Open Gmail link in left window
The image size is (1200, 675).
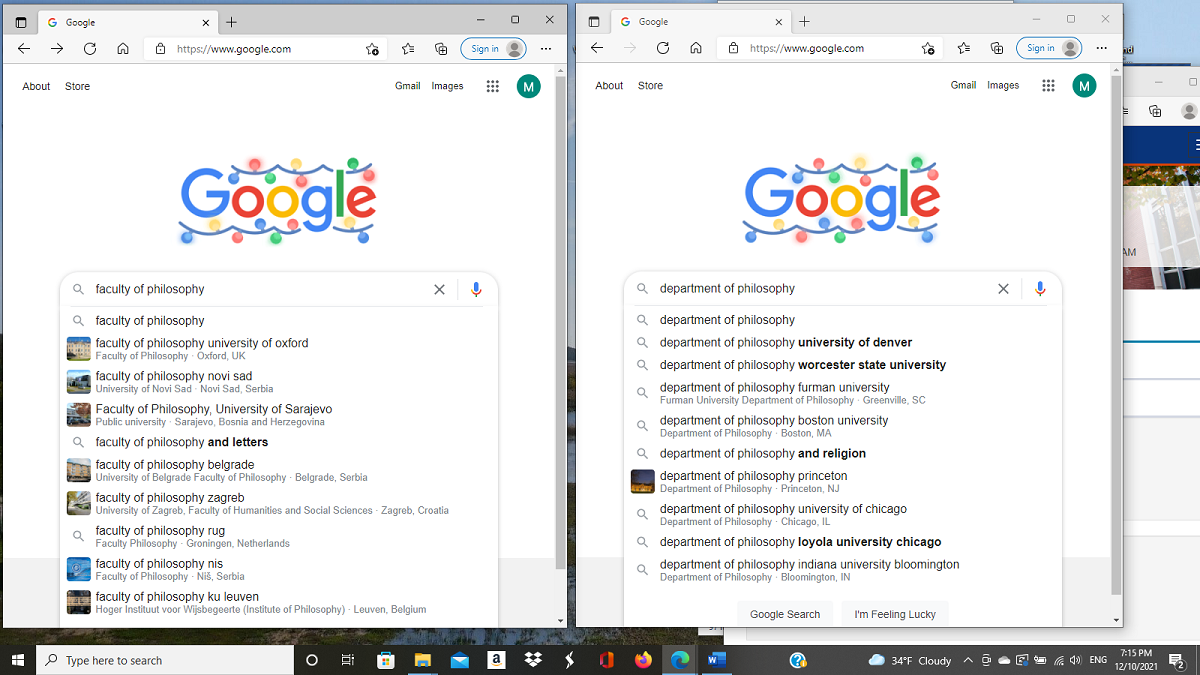coord(407,86)
